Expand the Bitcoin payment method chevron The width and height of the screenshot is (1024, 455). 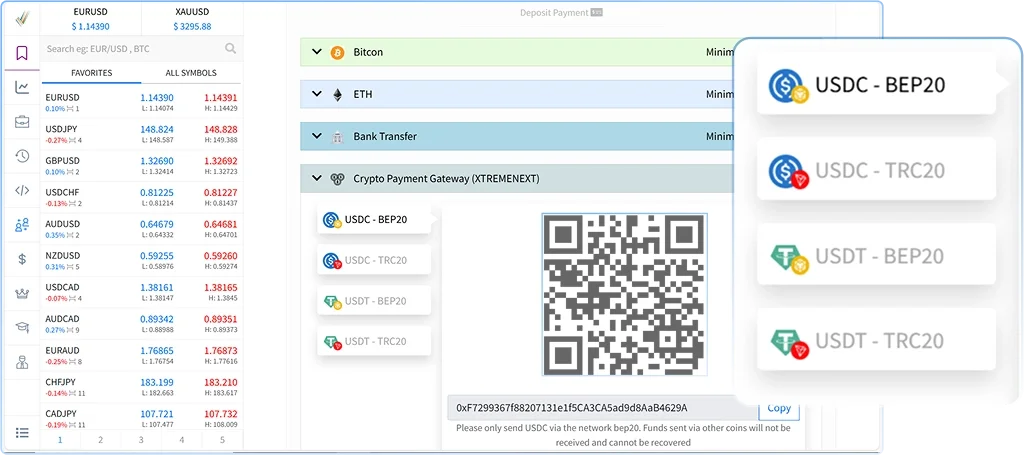(x=317, y=52)
